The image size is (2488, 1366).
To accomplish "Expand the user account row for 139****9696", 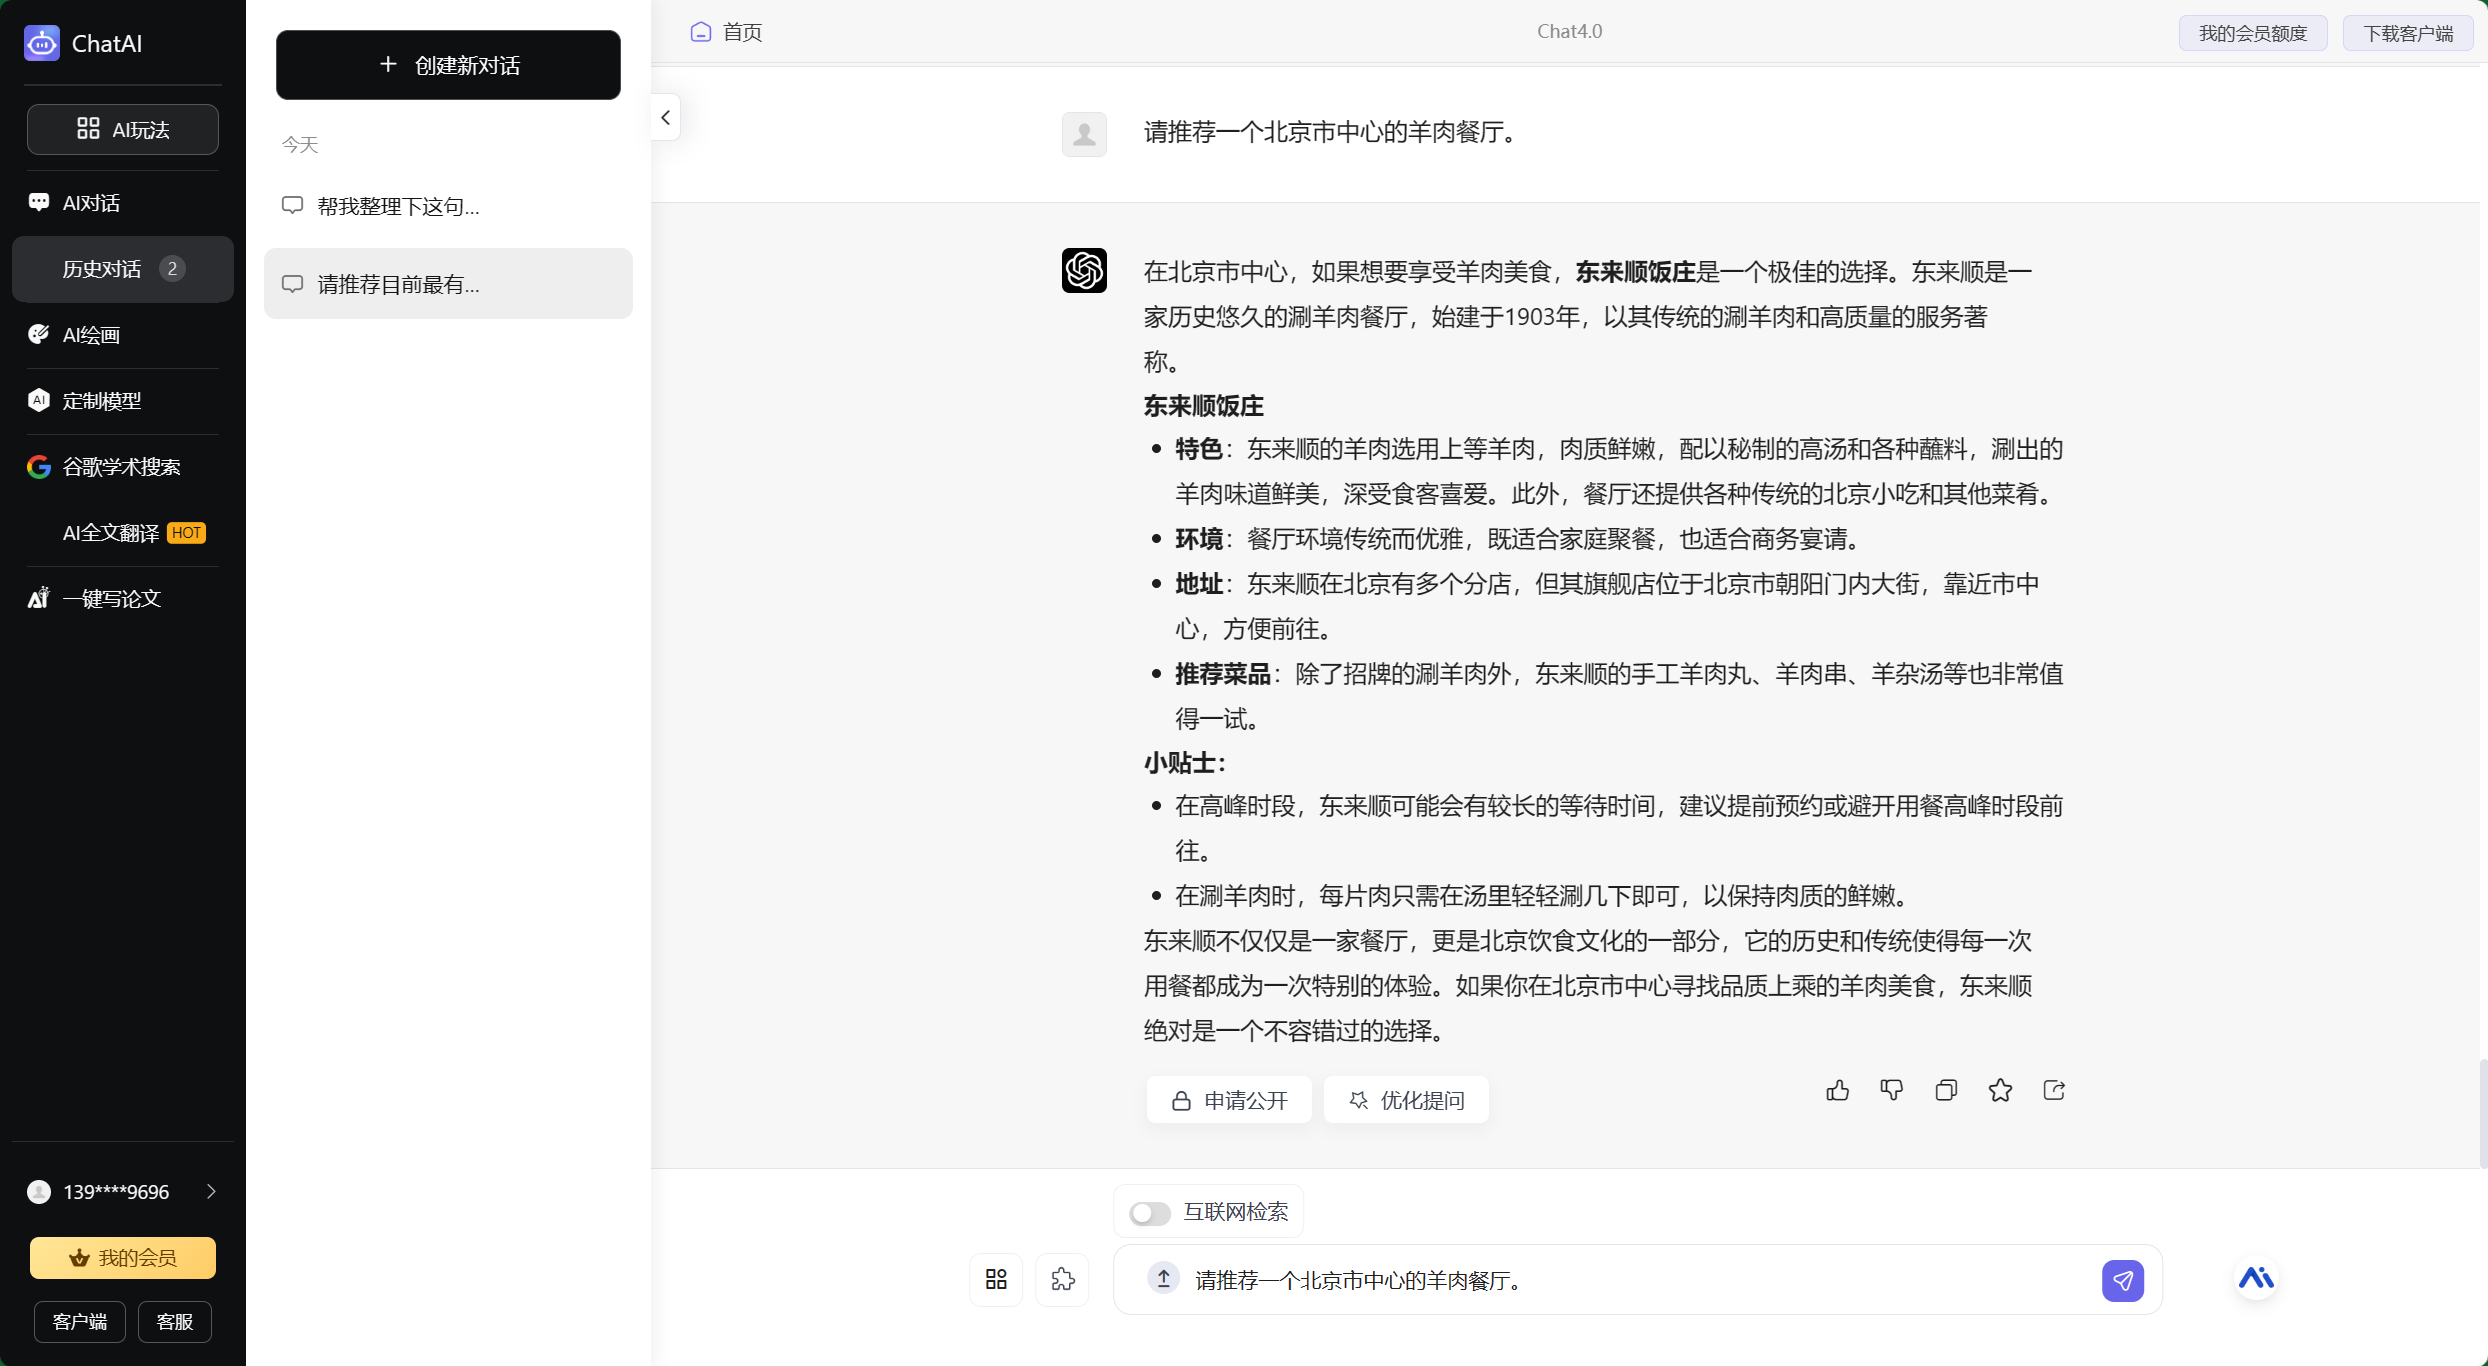I will (x=210, y=1191).
